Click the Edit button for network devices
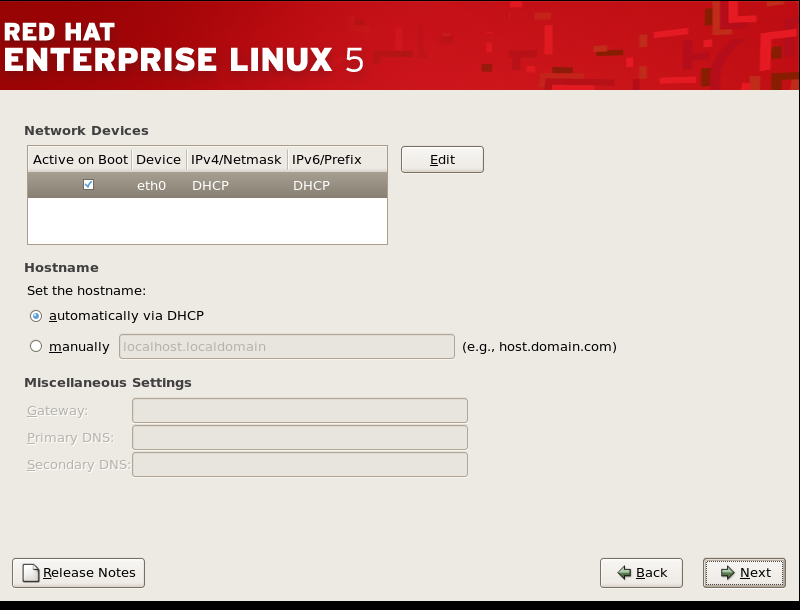Image resolution: width=800 pixels, height=610 pixels. click(441, 158)
